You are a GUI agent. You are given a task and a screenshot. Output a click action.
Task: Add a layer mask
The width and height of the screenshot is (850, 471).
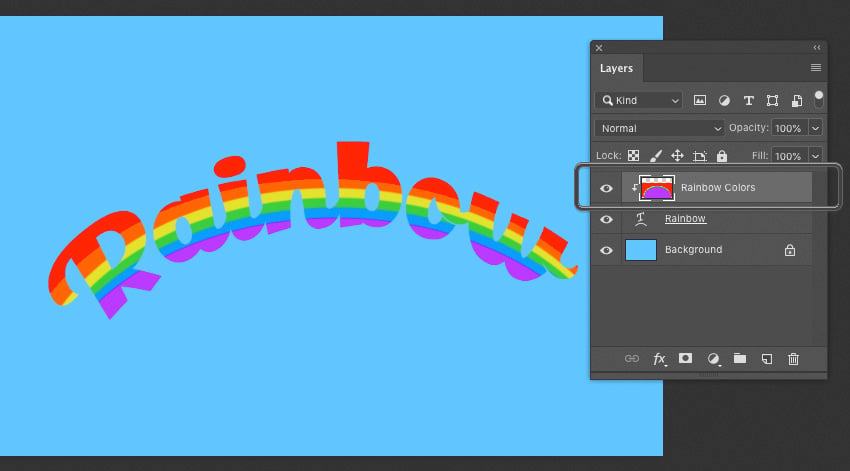pyautogui.click(x=685, y=358)
